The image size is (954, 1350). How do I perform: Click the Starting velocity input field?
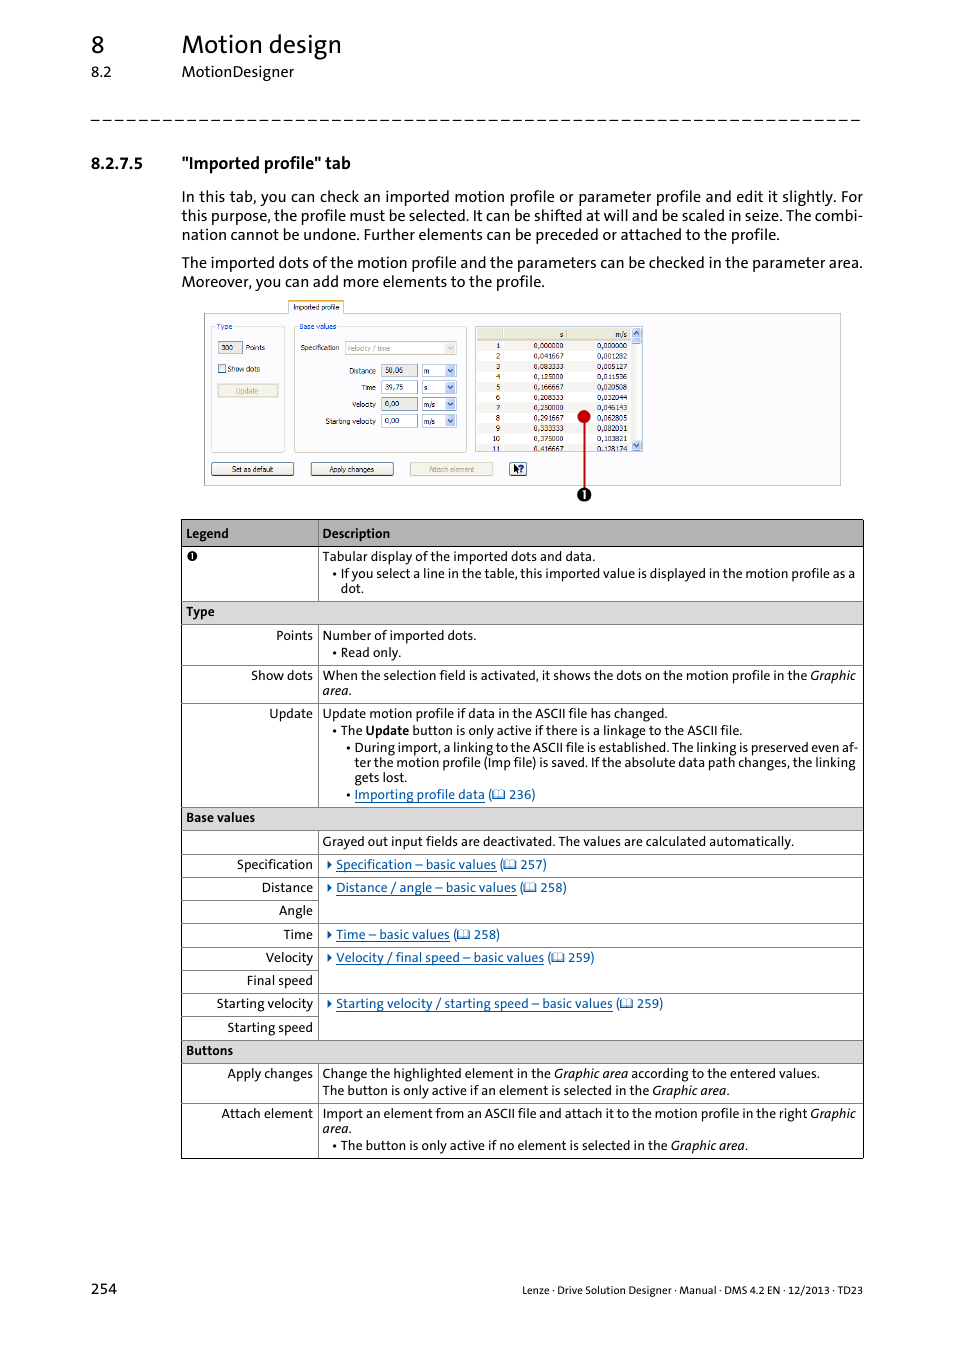click(400, 421)
